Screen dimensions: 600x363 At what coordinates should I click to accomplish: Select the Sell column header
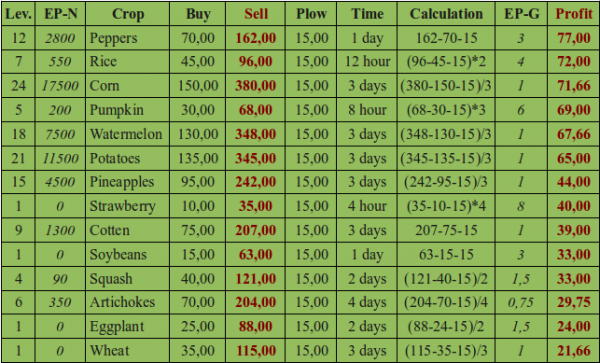pyautogui.click(x=256, y=14)
